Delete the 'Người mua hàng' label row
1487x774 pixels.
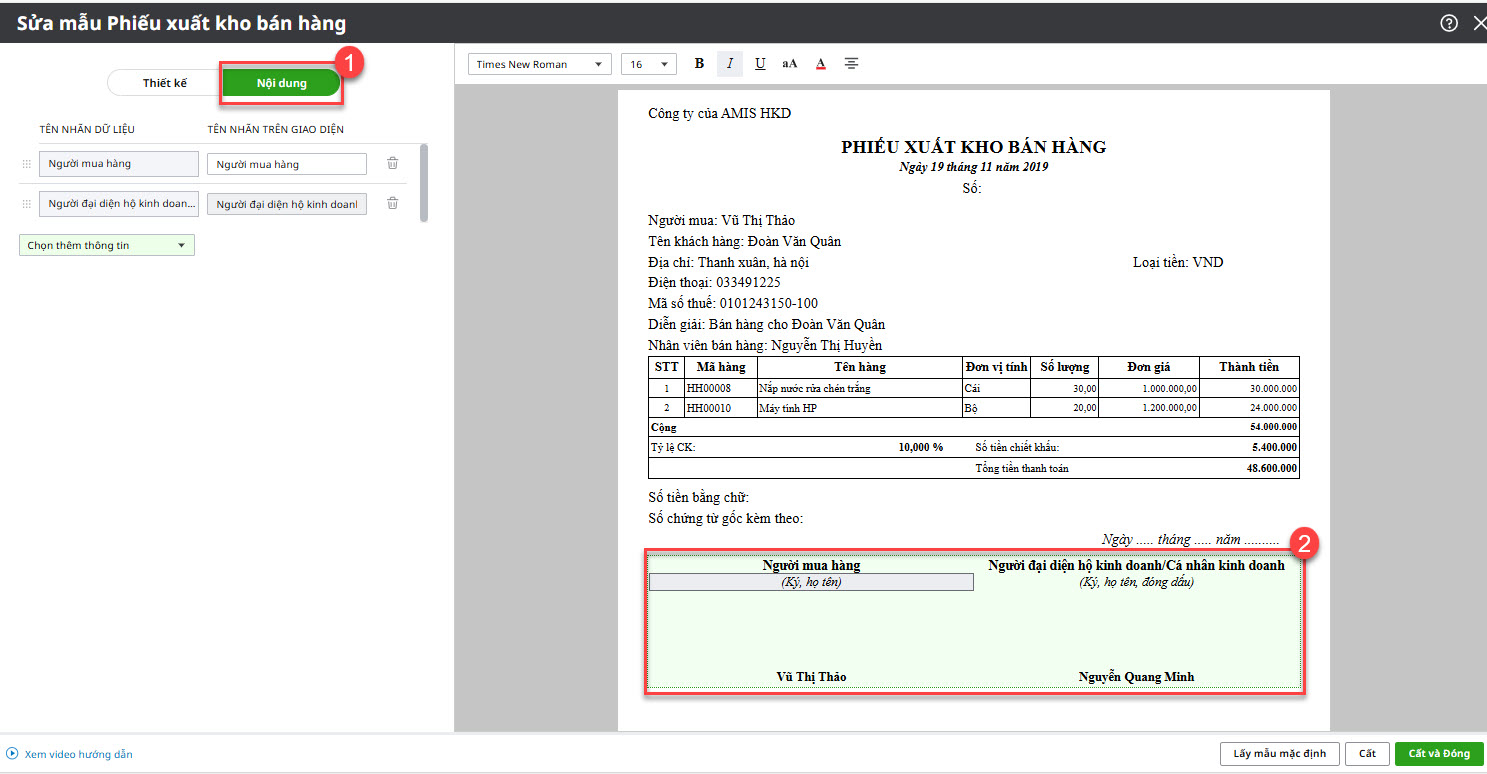(393, 164)
